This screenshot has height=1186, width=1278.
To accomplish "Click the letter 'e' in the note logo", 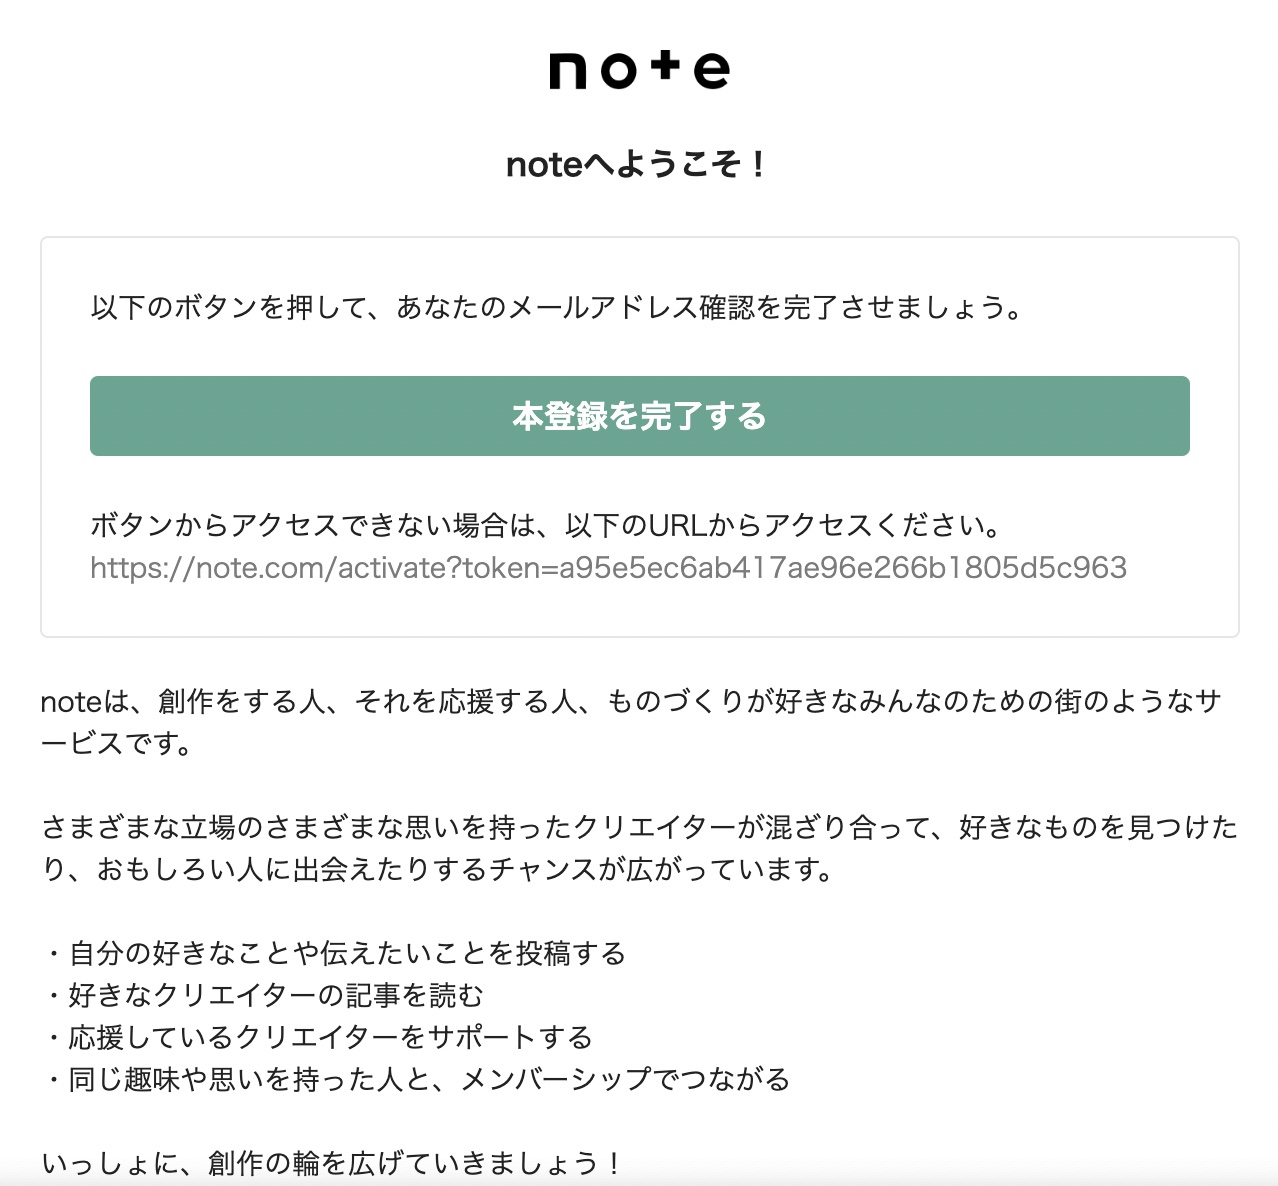I will click(711, 71).
